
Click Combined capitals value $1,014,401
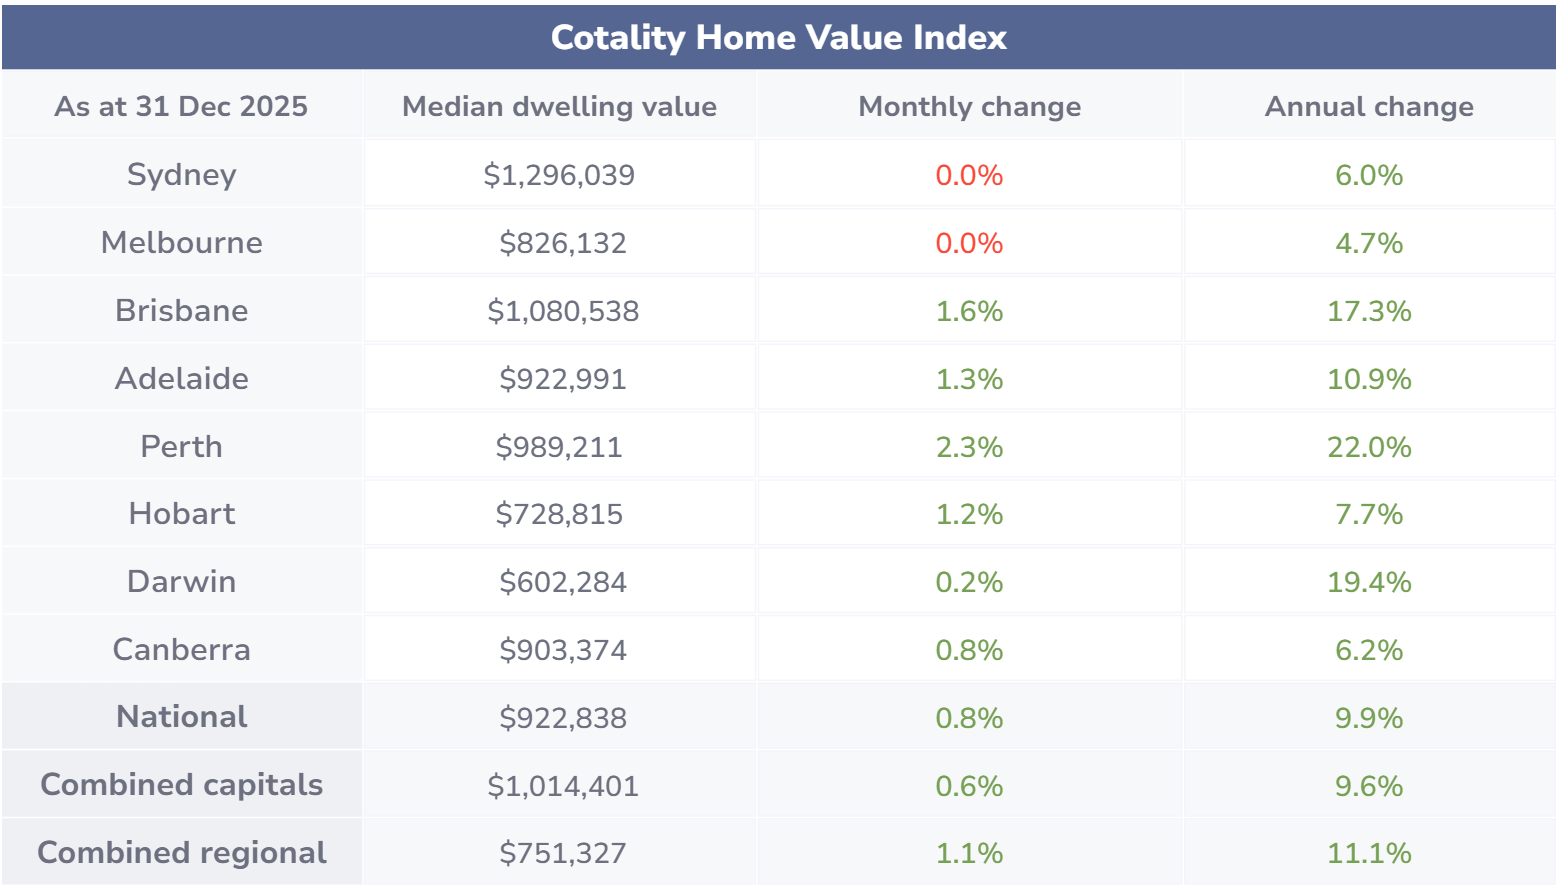[562, 786]
